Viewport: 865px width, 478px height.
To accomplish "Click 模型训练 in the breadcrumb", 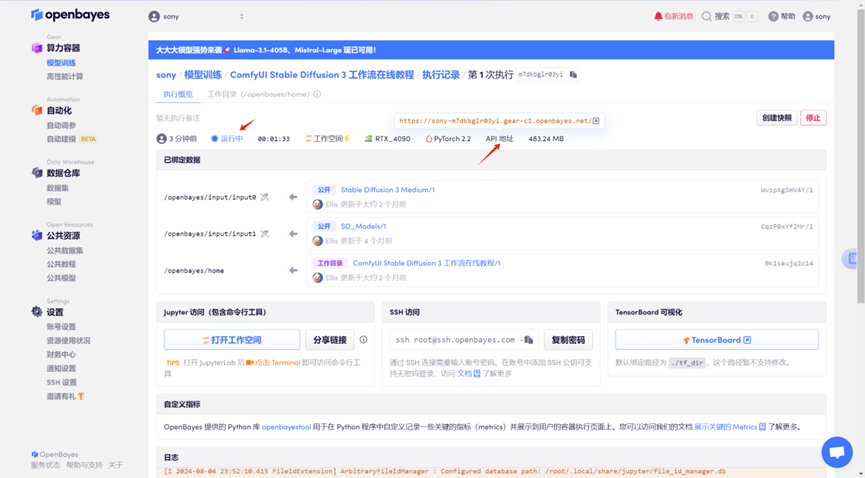I will (203, 75).
